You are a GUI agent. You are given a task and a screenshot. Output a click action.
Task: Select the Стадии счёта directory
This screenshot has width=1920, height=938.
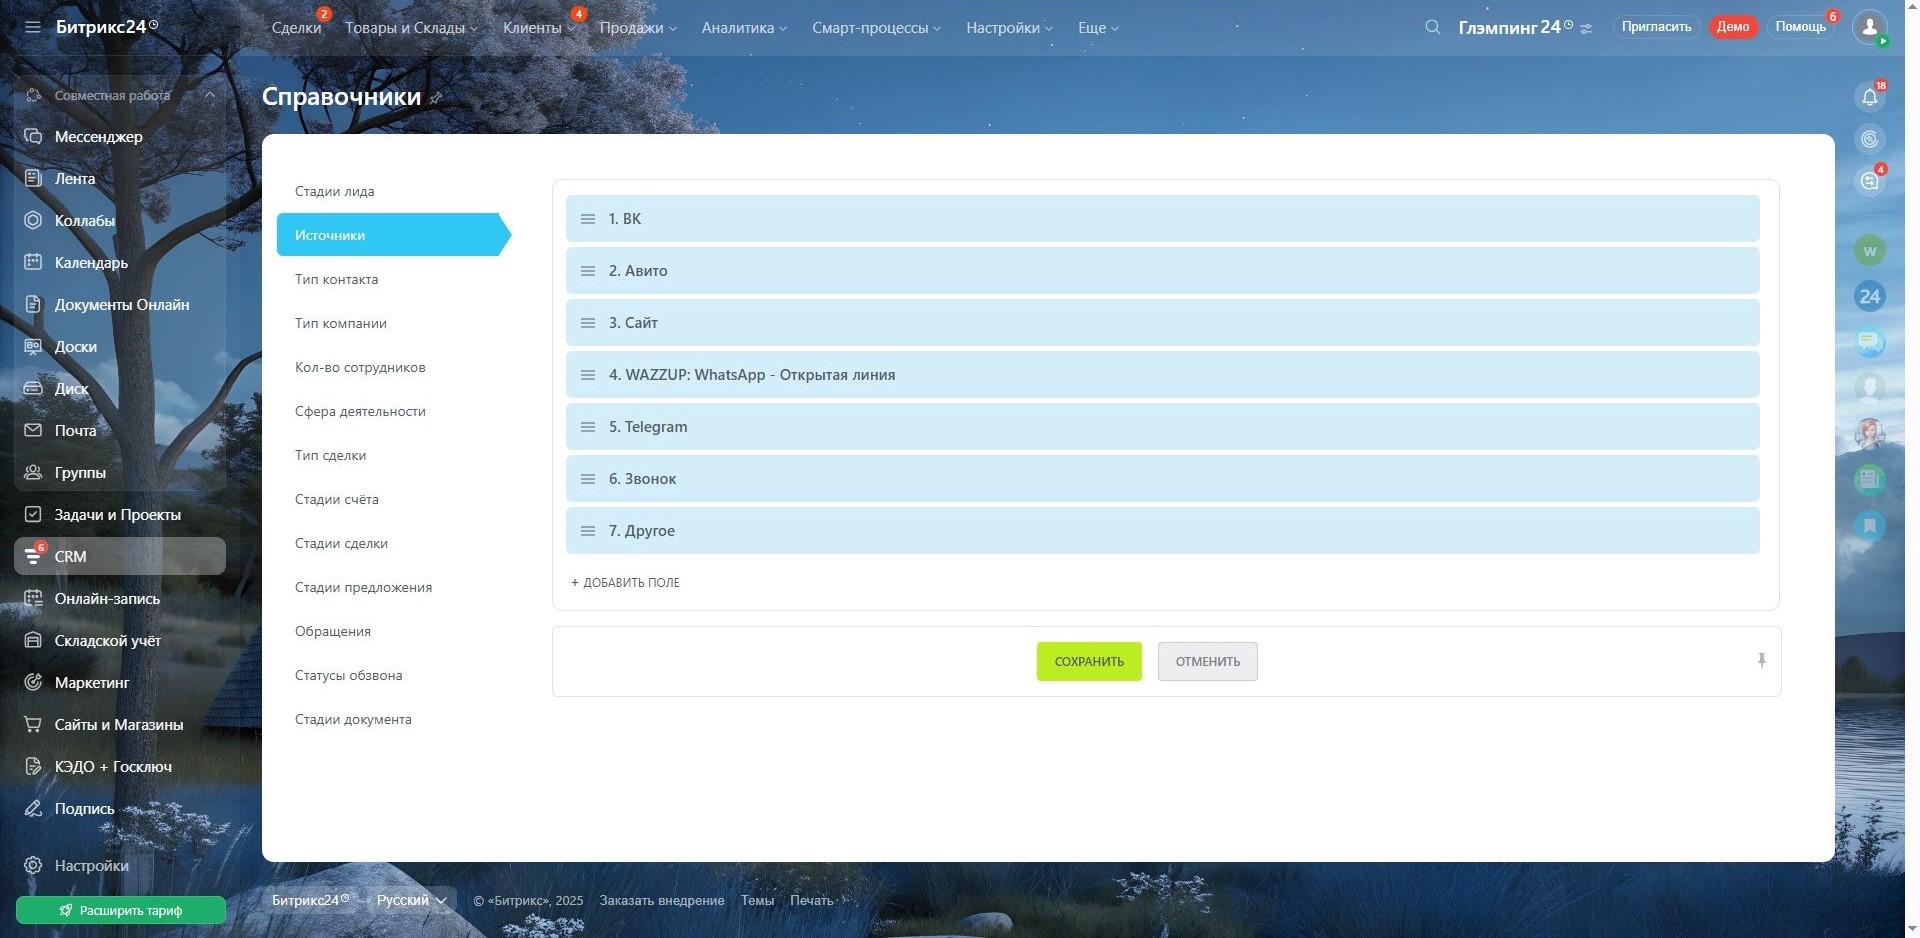pyautogui.click(x=336, y=499)
